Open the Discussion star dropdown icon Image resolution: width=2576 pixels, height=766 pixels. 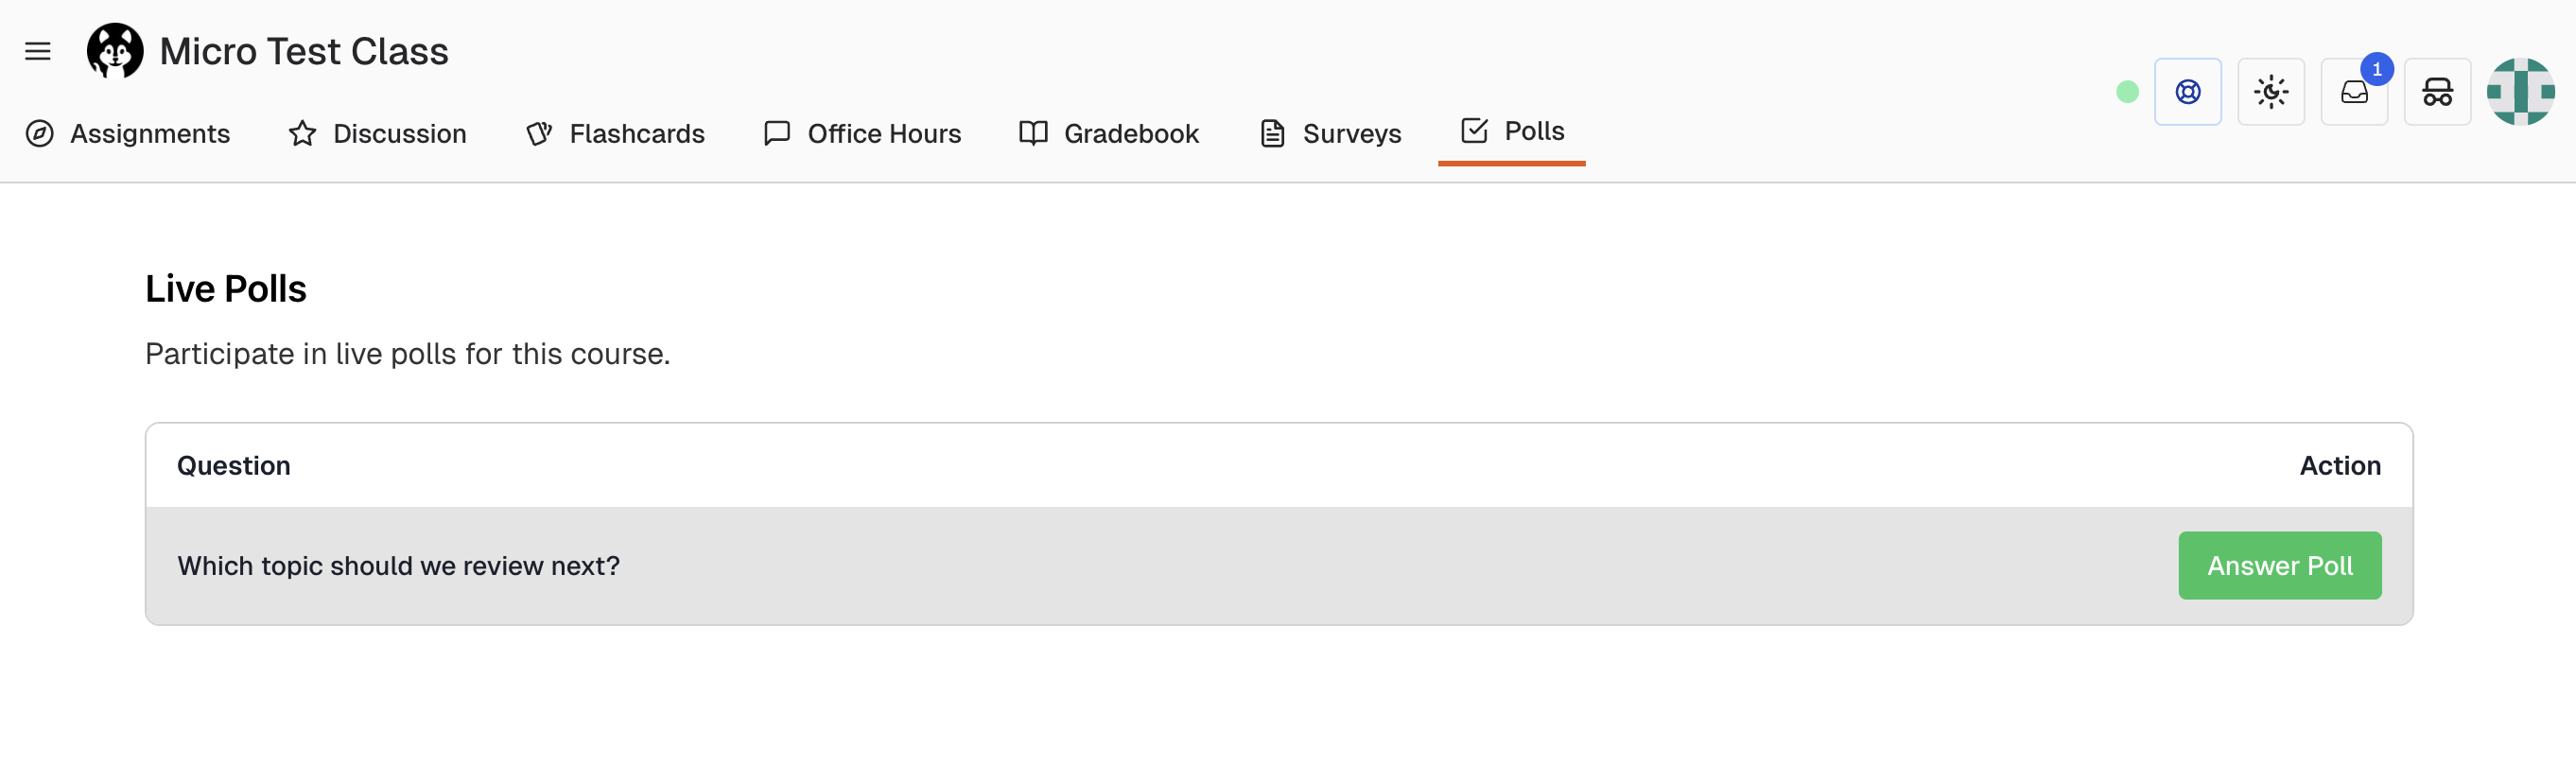coord(301,133)
